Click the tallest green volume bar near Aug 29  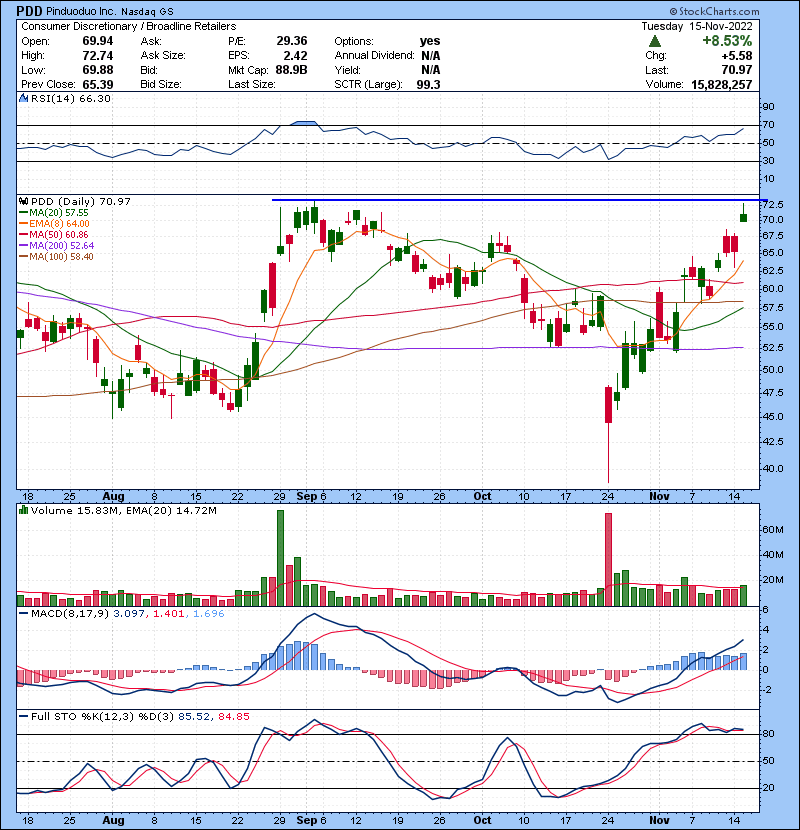point(281,558)
